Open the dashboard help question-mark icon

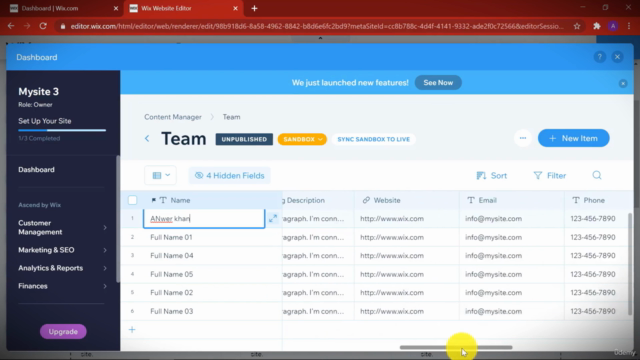(599, 57)
